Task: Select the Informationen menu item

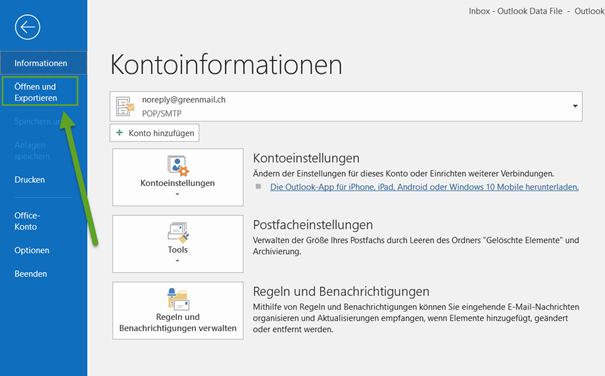Action: click(x=44, y=63)
